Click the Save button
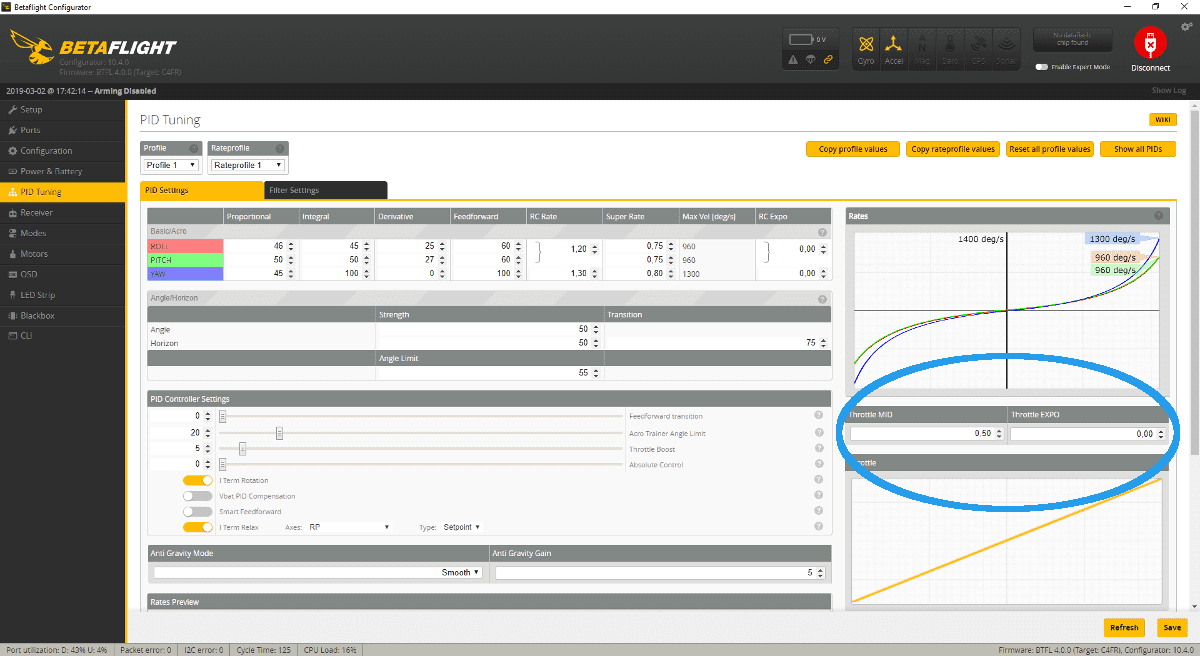 point(1171,628)
